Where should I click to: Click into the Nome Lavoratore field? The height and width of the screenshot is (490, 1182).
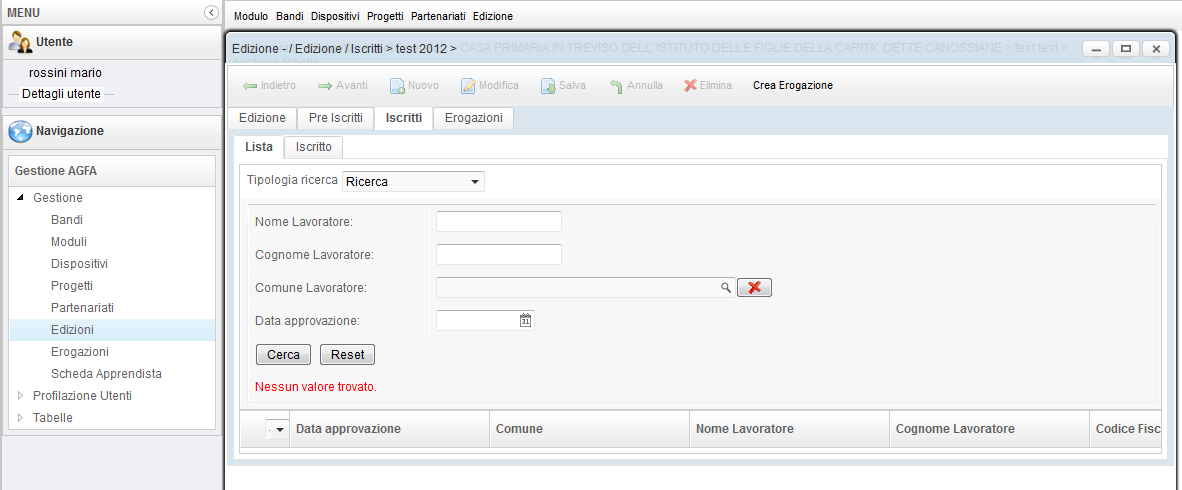pos(498,221)
